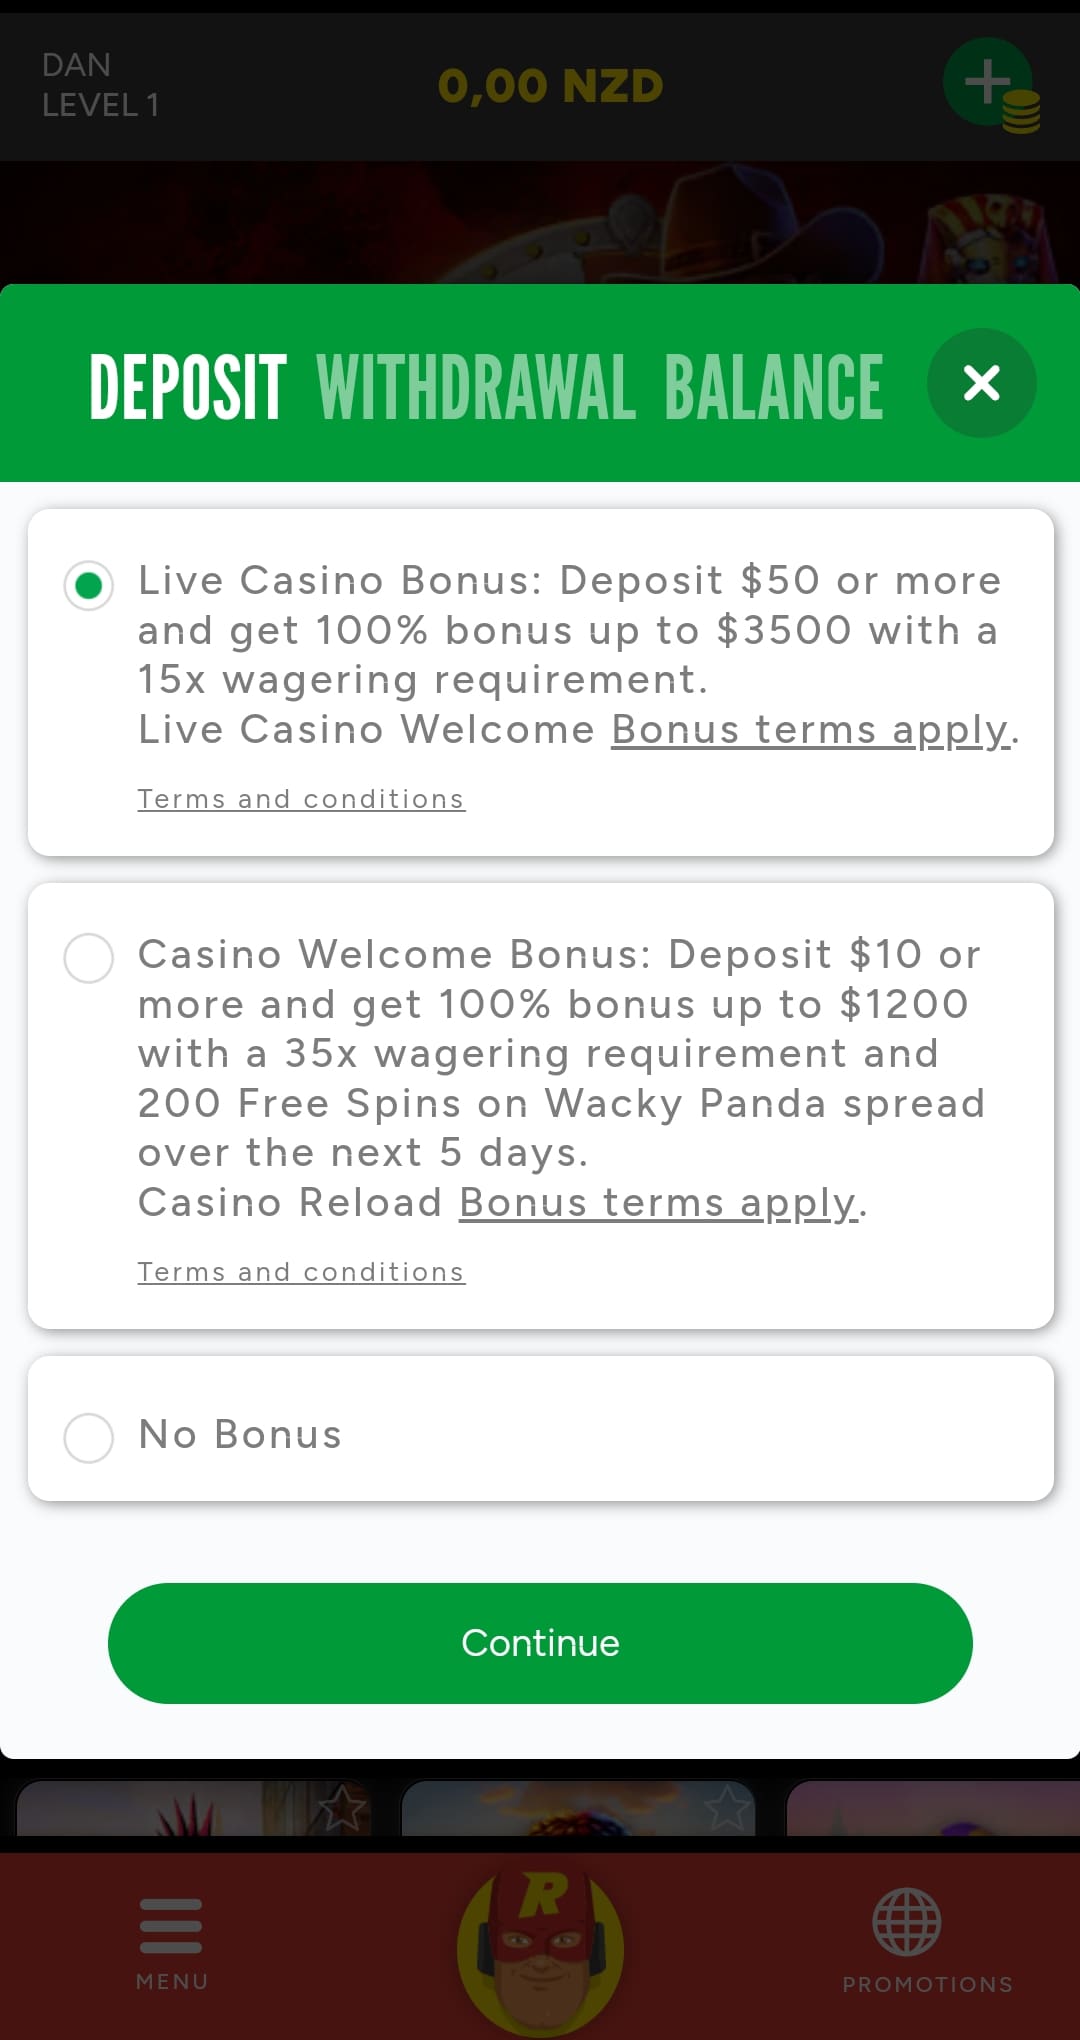Select the Deposit tab

point(188,387)
